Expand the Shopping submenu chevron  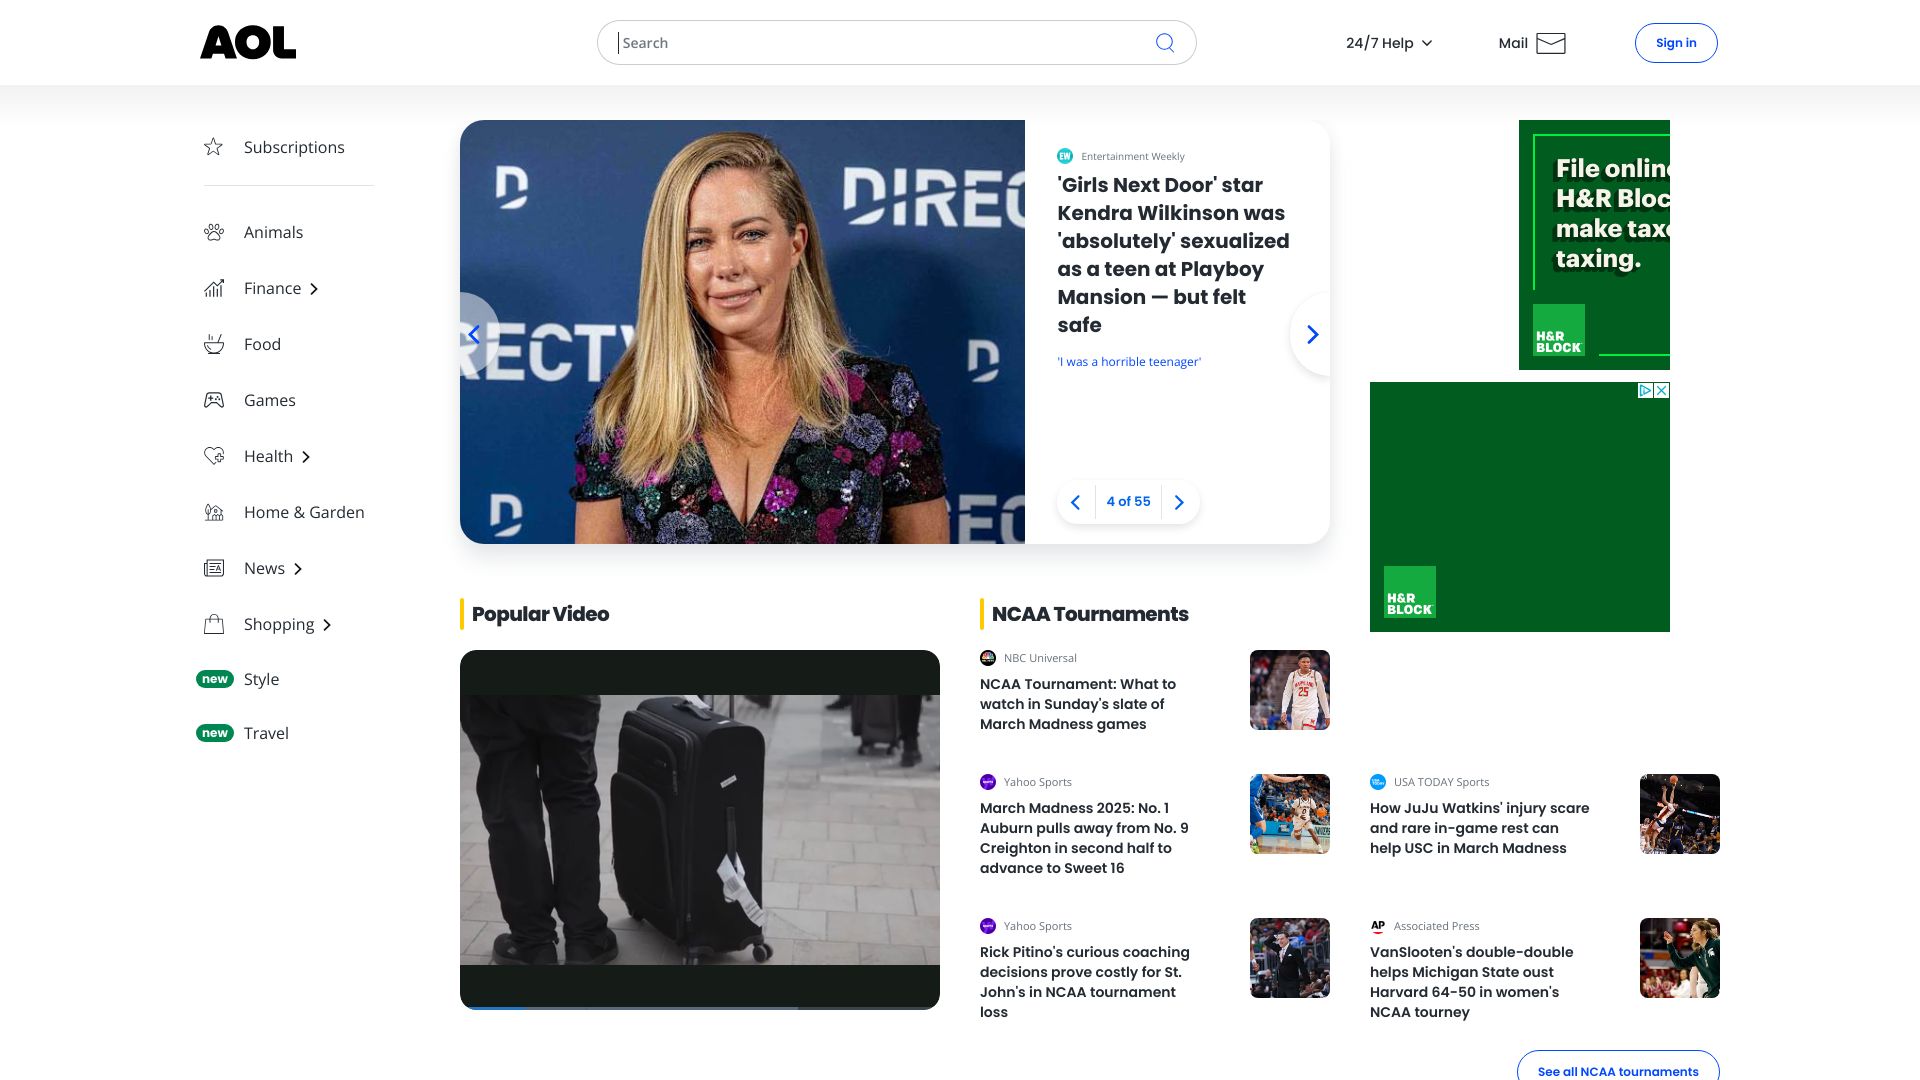pos(327,625)
